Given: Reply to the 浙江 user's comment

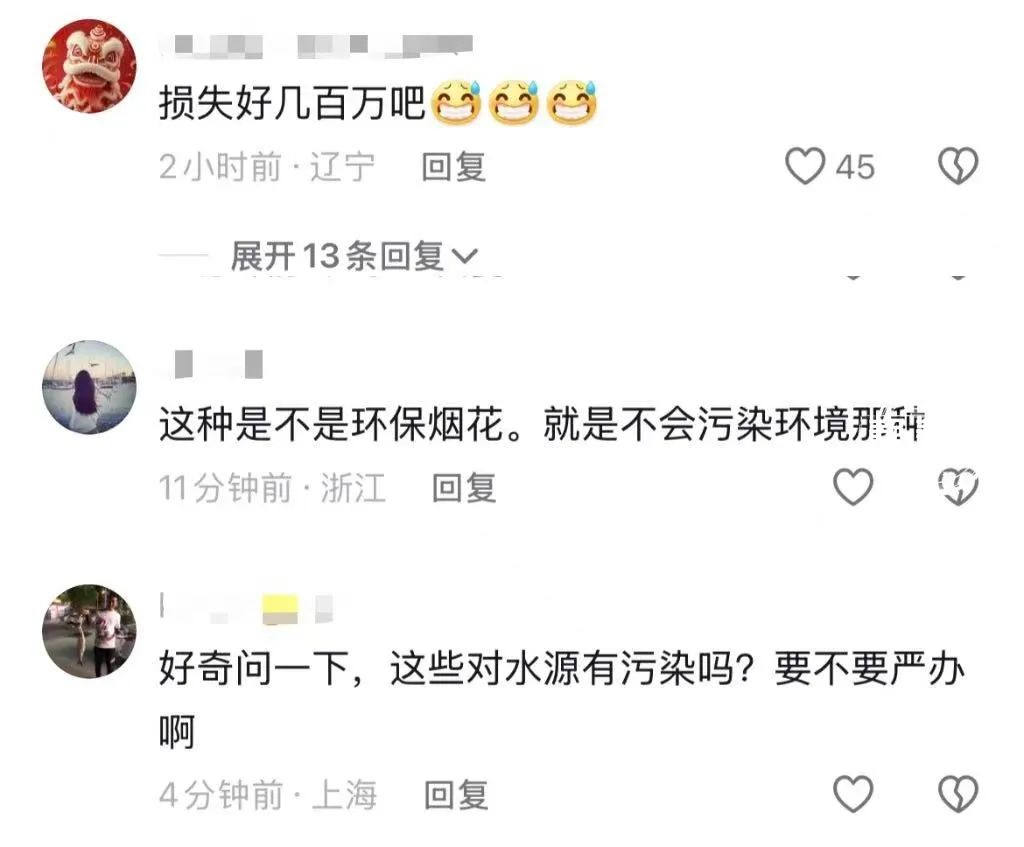Looking at the screenshot, I should pyautogui.click(x=464, y=488).
